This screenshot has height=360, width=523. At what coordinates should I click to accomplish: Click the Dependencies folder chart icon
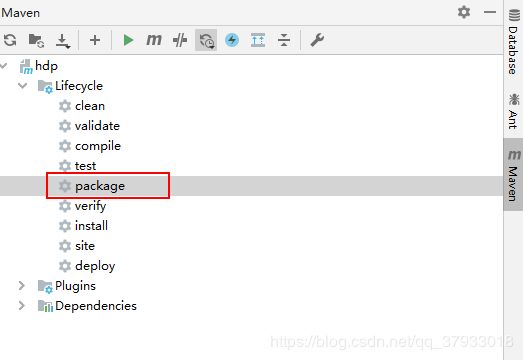pos(45,306)
